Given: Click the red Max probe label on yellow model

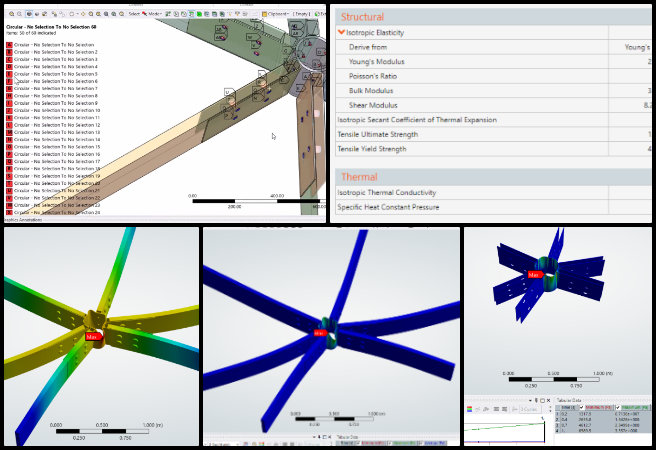Looking at the screenshot, I should (93, 337).
